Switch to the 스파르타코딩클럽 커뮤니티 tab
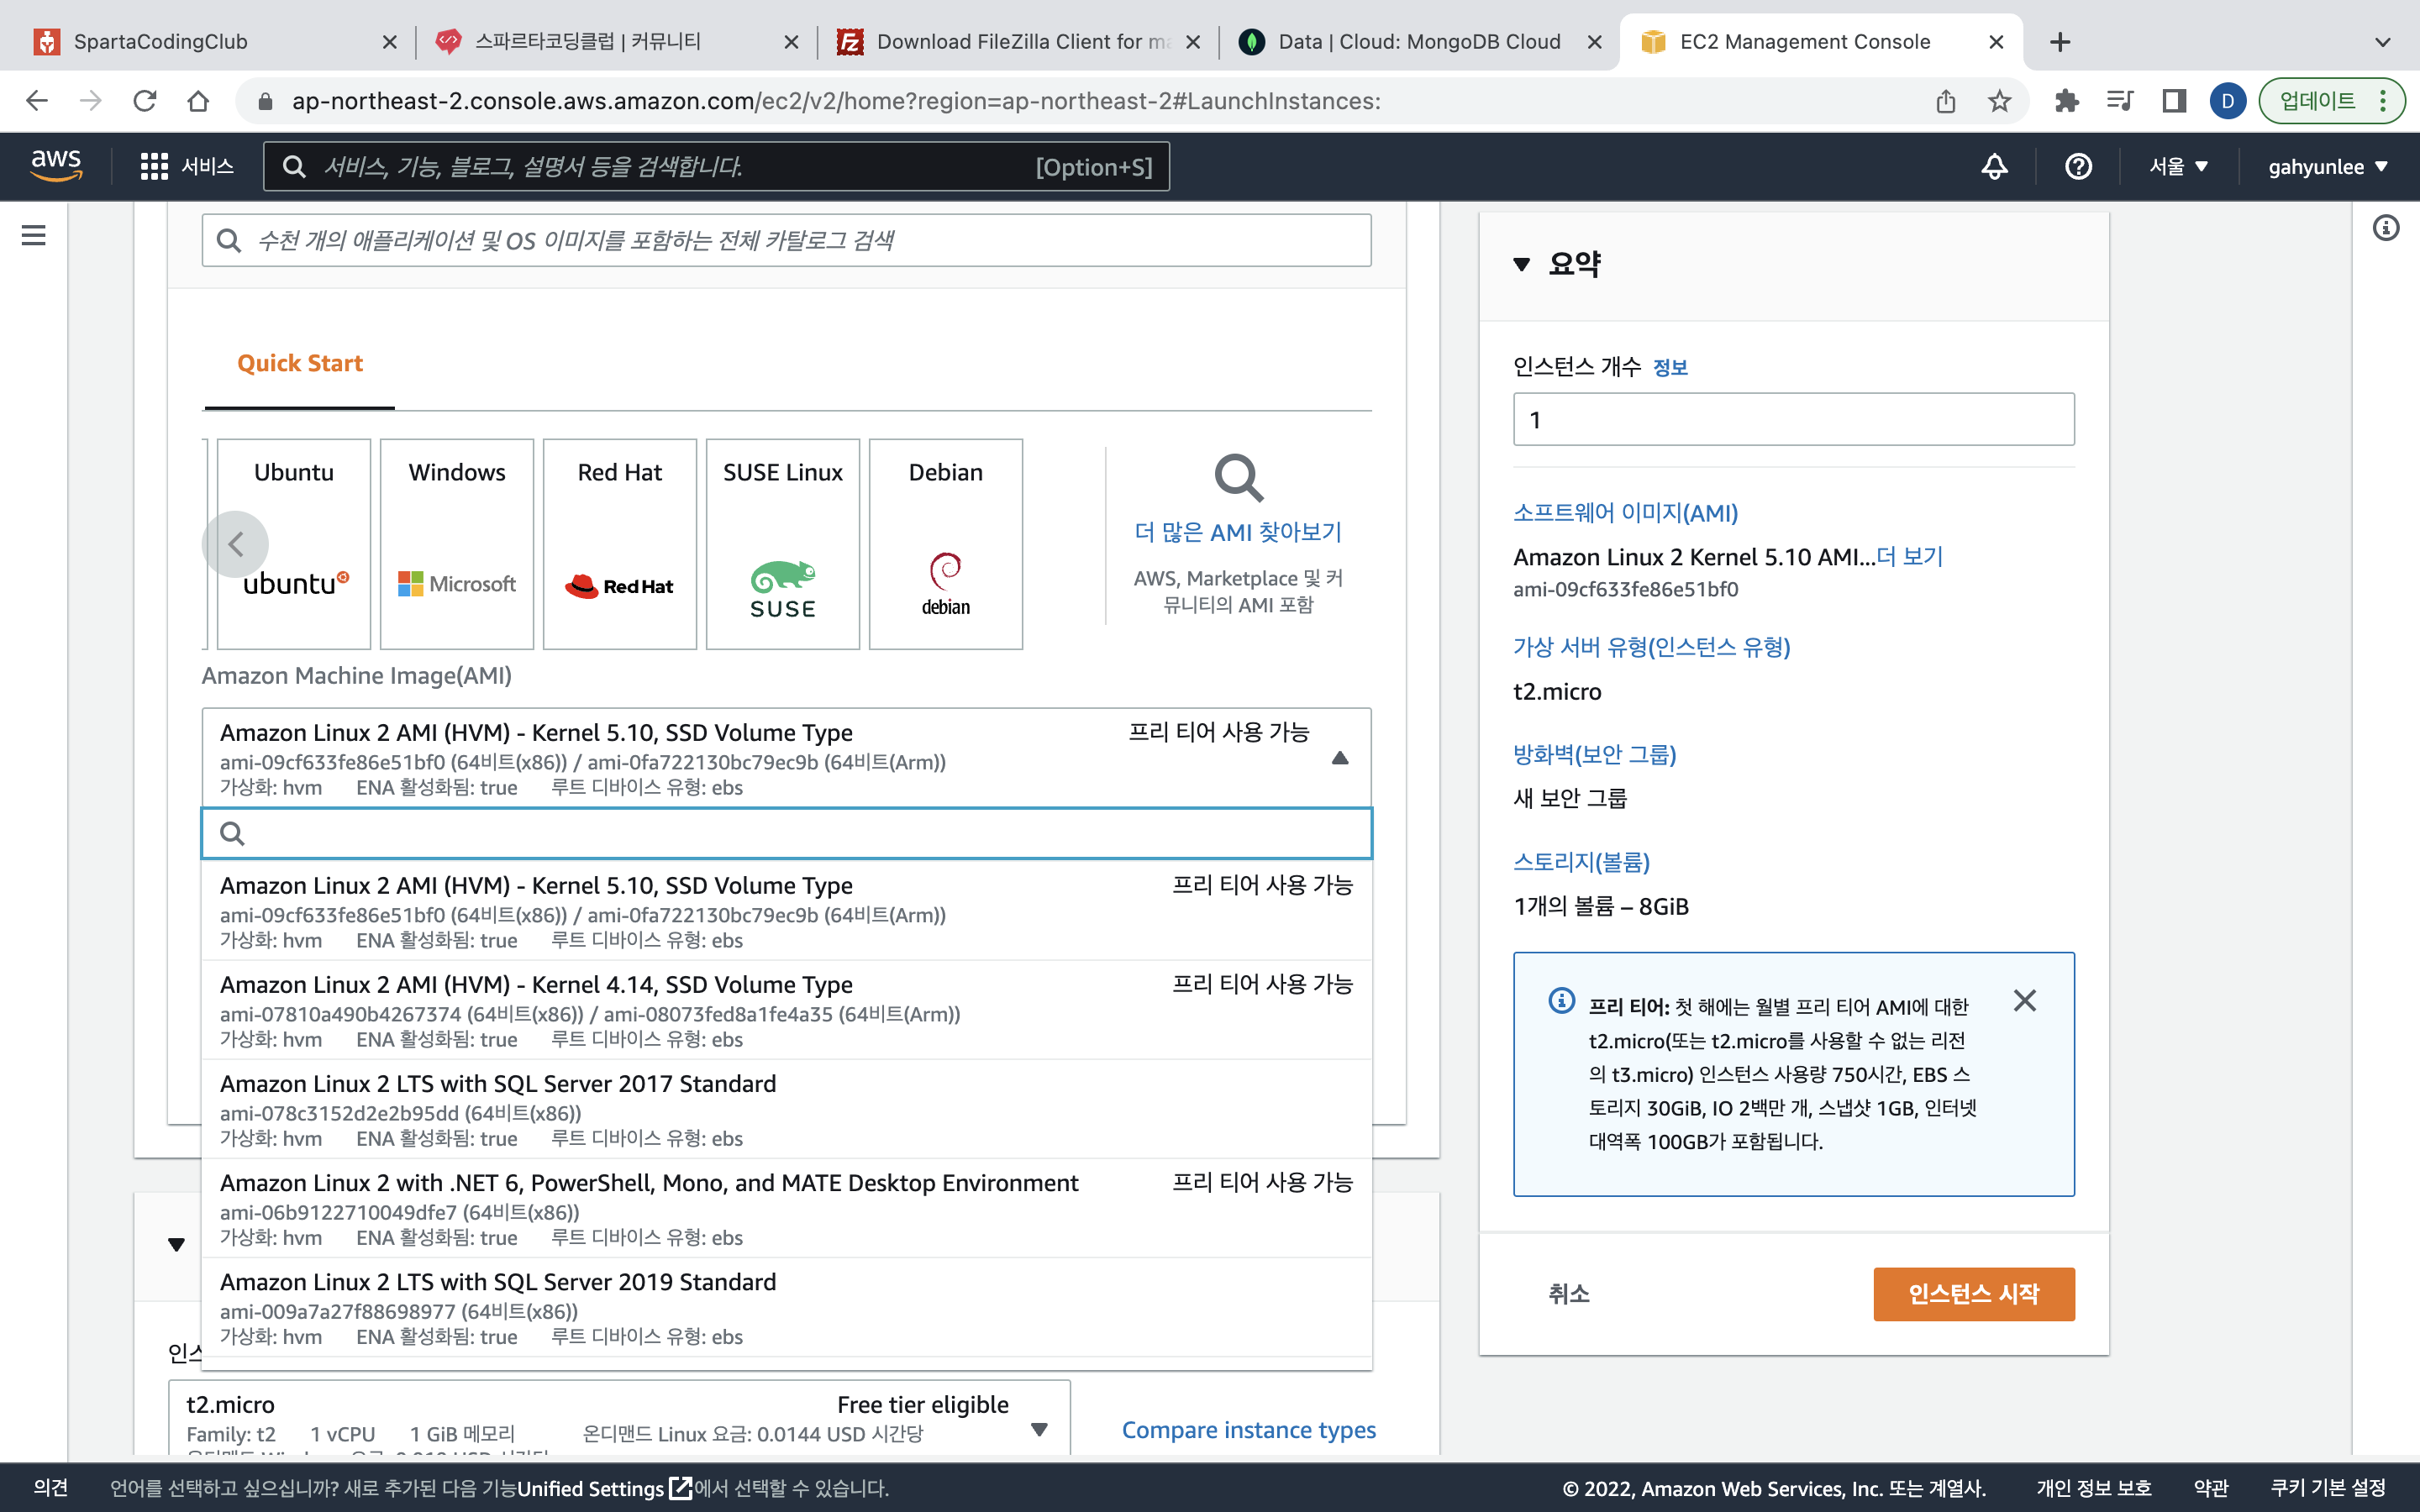 point(616,42)
